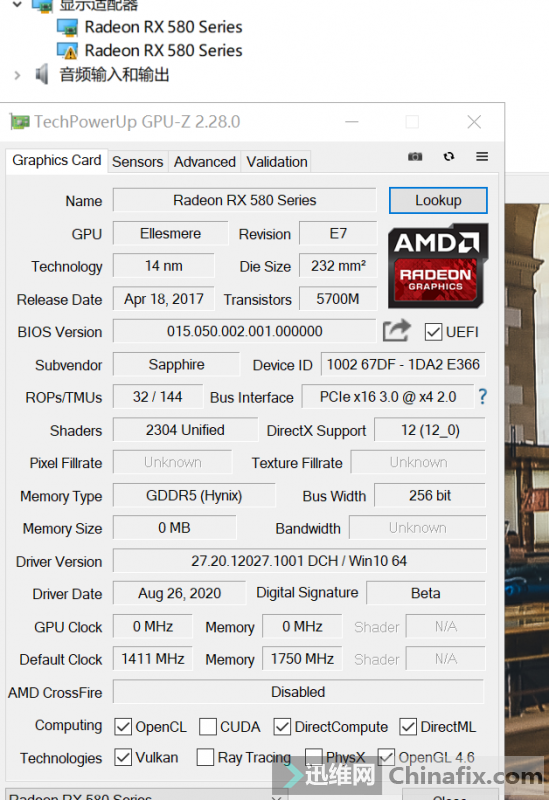
Task: Click the Name field Radeon RX 580 Series
Action: [244, 200]
